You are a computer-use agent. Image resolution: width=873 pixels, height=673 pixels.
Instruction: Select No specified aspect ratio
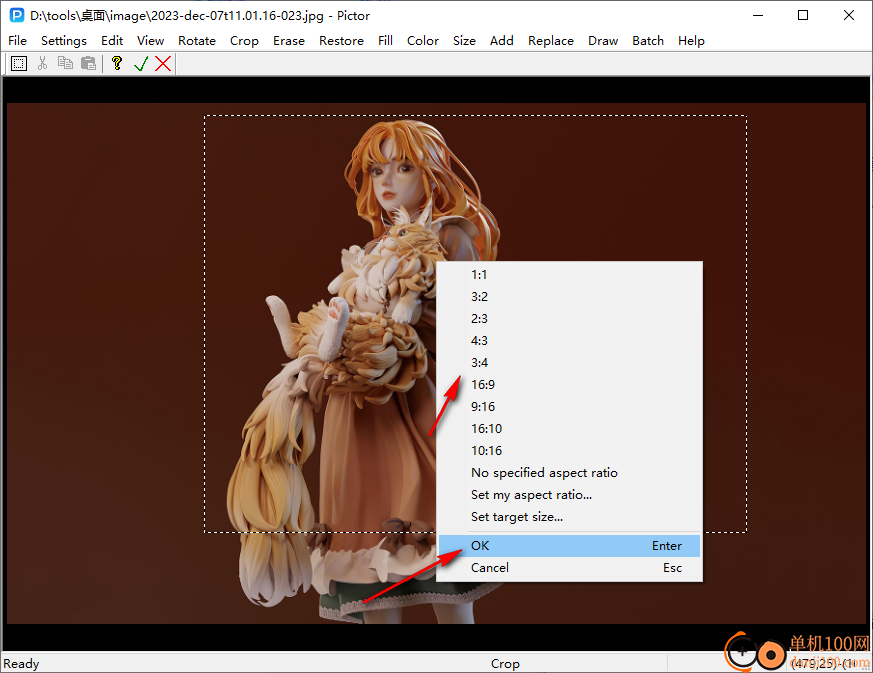(x=569, y=473)
